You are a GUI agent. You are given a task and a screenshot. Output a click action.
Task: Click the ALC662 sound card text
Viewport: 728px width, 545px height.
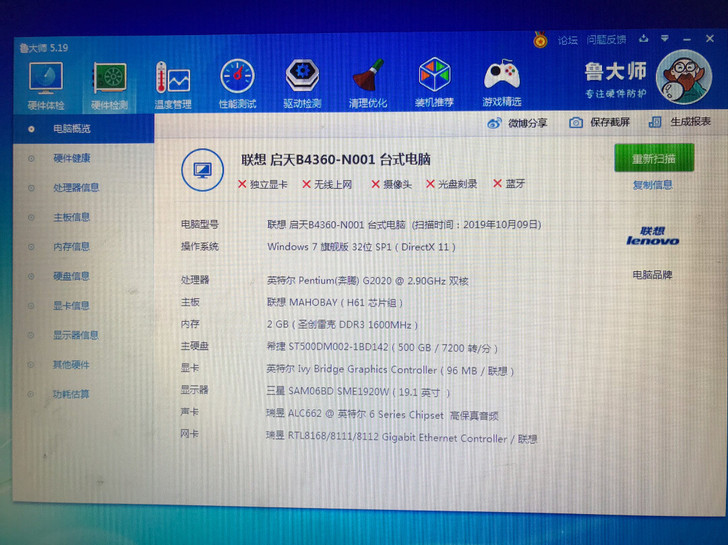coord(382,415)
